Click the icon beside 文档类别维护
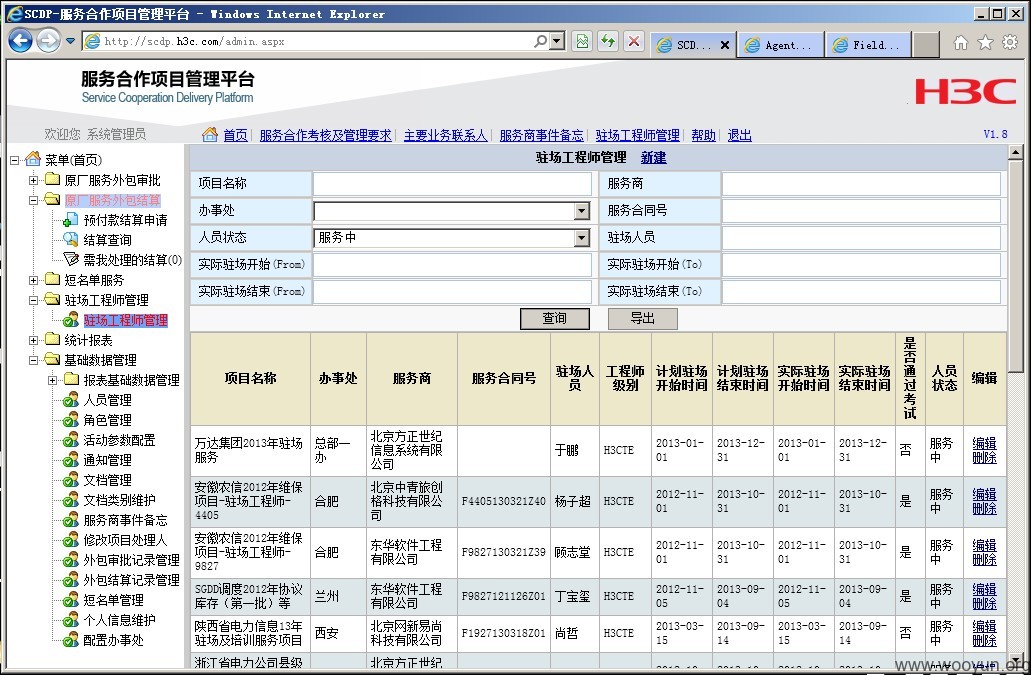 point(70,500)
